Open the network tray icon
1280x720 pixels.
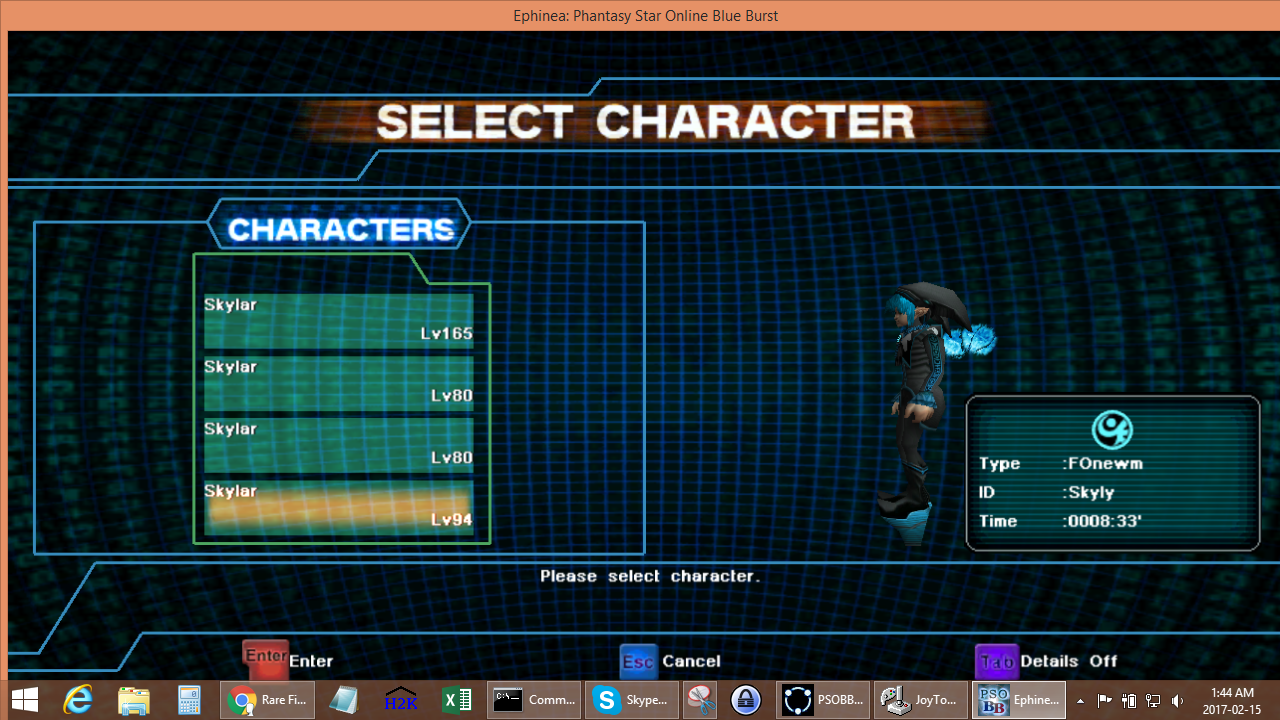click(x=1153, y=701)
